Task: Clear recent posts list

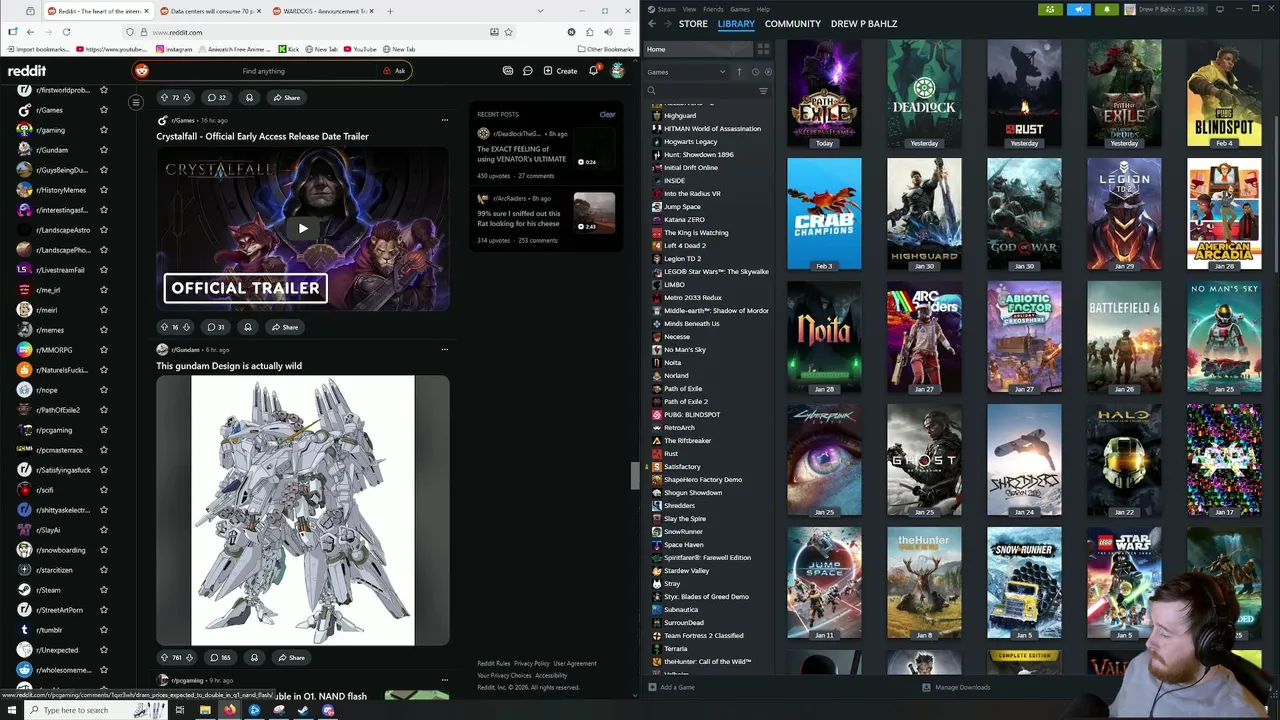Action: [607, 114]
